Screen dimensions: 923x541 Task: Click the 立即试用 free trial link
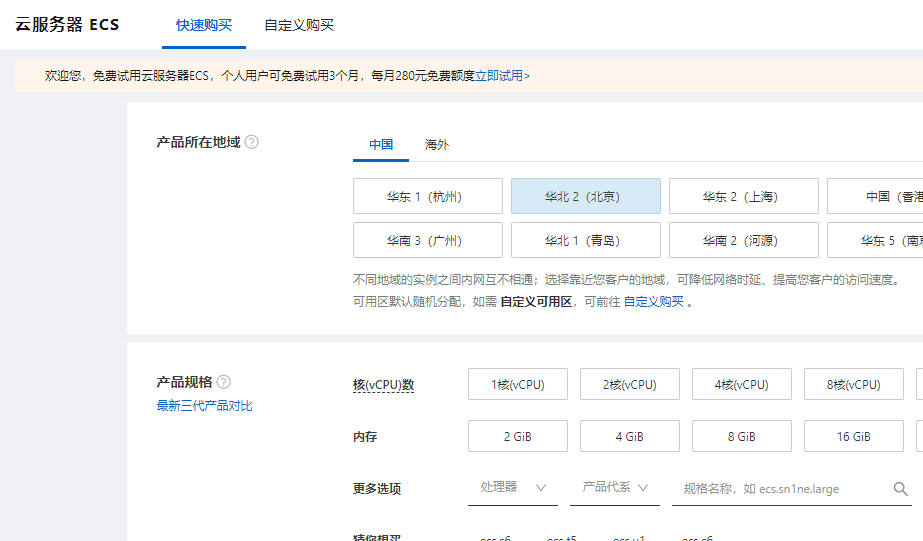(499, 75)
